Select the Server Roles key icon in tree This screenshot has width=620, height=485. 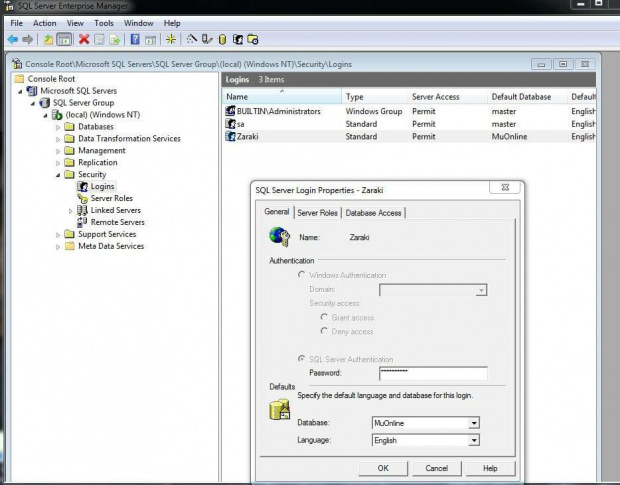pyautogui.click(x=83, y=198)
